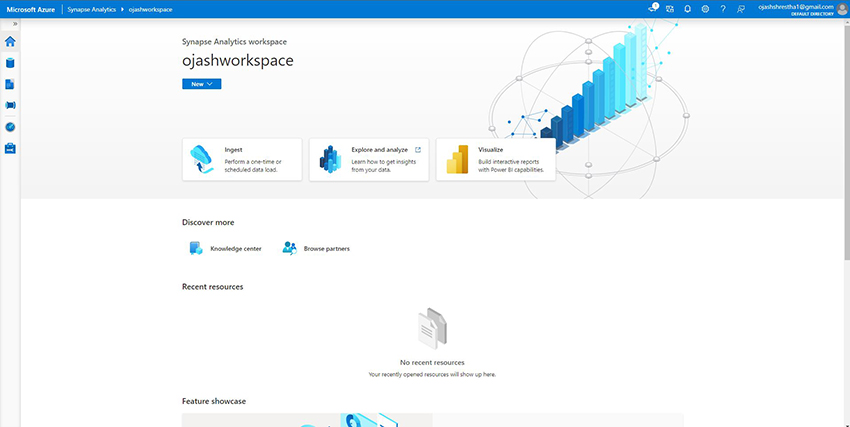
Task: Open the Browse partners link
Action: (x=326, y=249)
